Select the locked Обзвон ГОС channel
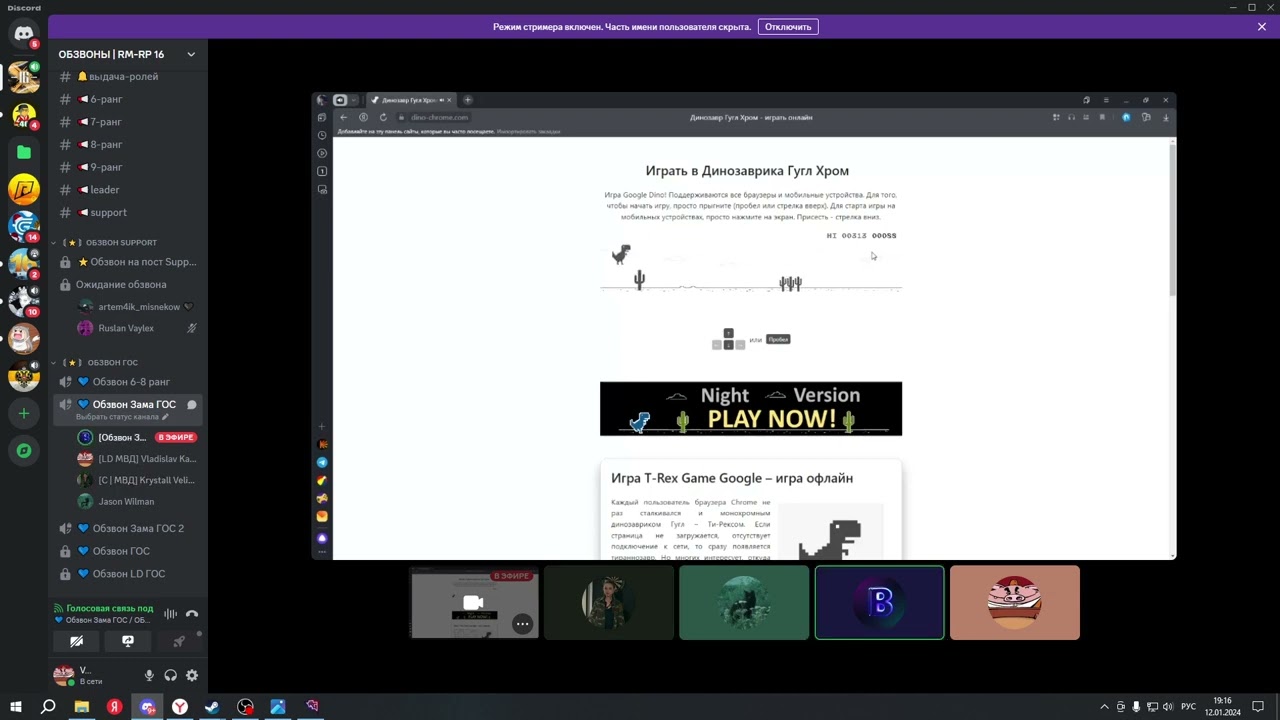Viewport: 1280px width, 720px height. (127, 551)
